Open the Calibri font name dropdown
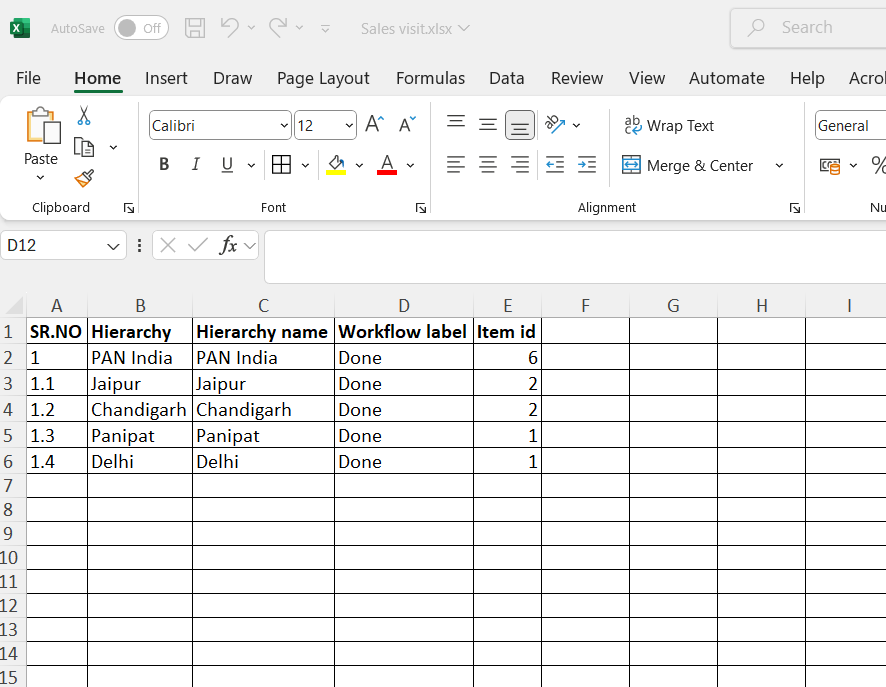 point(285,126)
